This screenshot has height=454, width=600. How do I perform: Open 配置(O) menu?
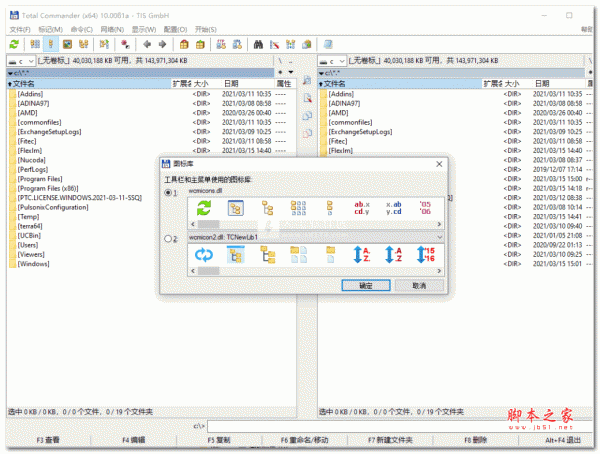(175, 29)
